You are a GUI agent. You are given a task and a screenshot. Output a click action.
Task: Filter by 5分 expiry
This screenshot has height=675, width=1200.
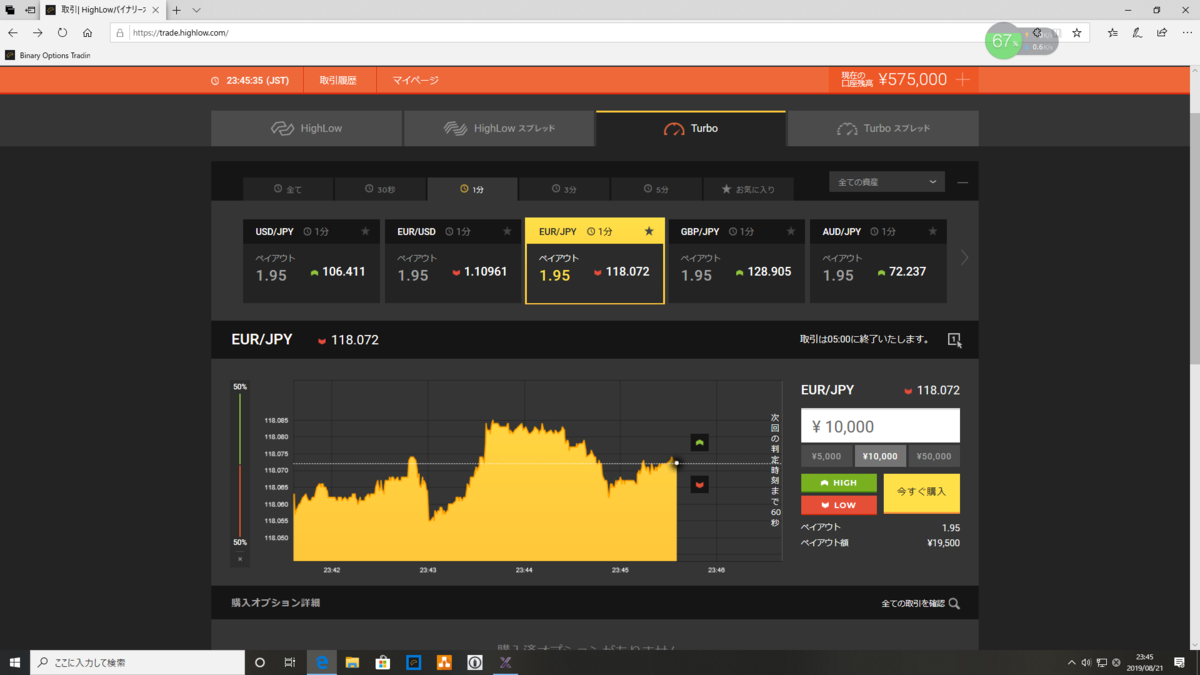(x=656, y=189)
